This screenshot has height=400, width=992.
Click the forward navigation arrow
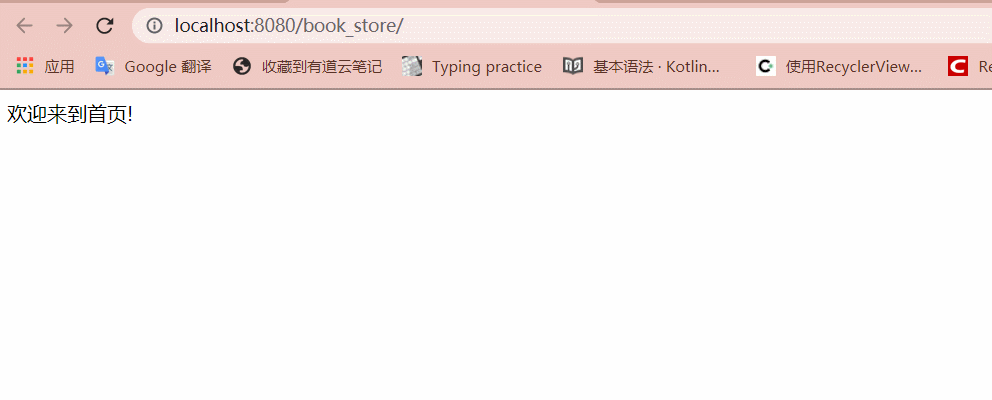click(65, 25)
